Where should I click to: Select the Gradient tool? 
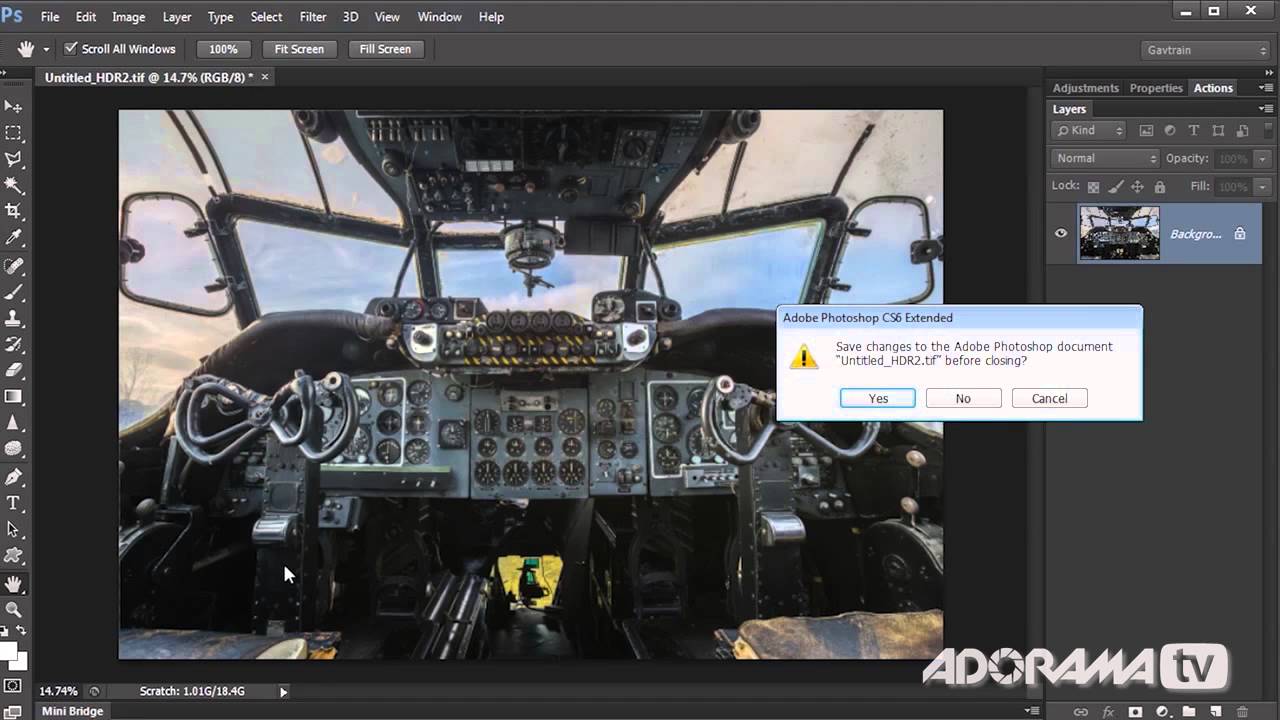point(14,396)
